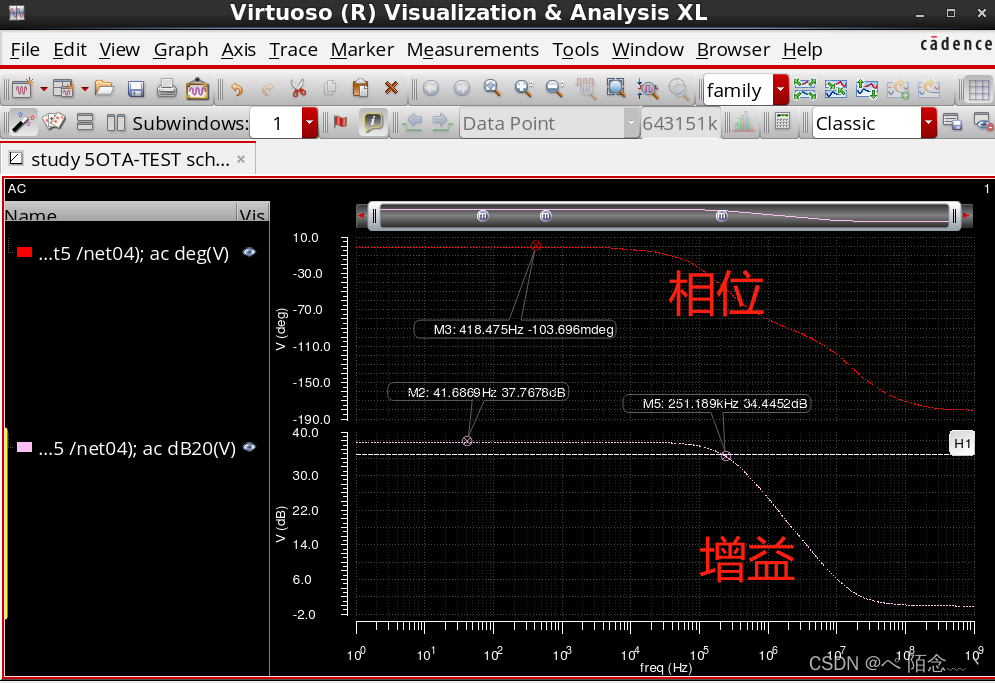The width and height of the screenshot is (995, 683).
Task: Select the M3 marker label box
Action: [x=515, y=329]
